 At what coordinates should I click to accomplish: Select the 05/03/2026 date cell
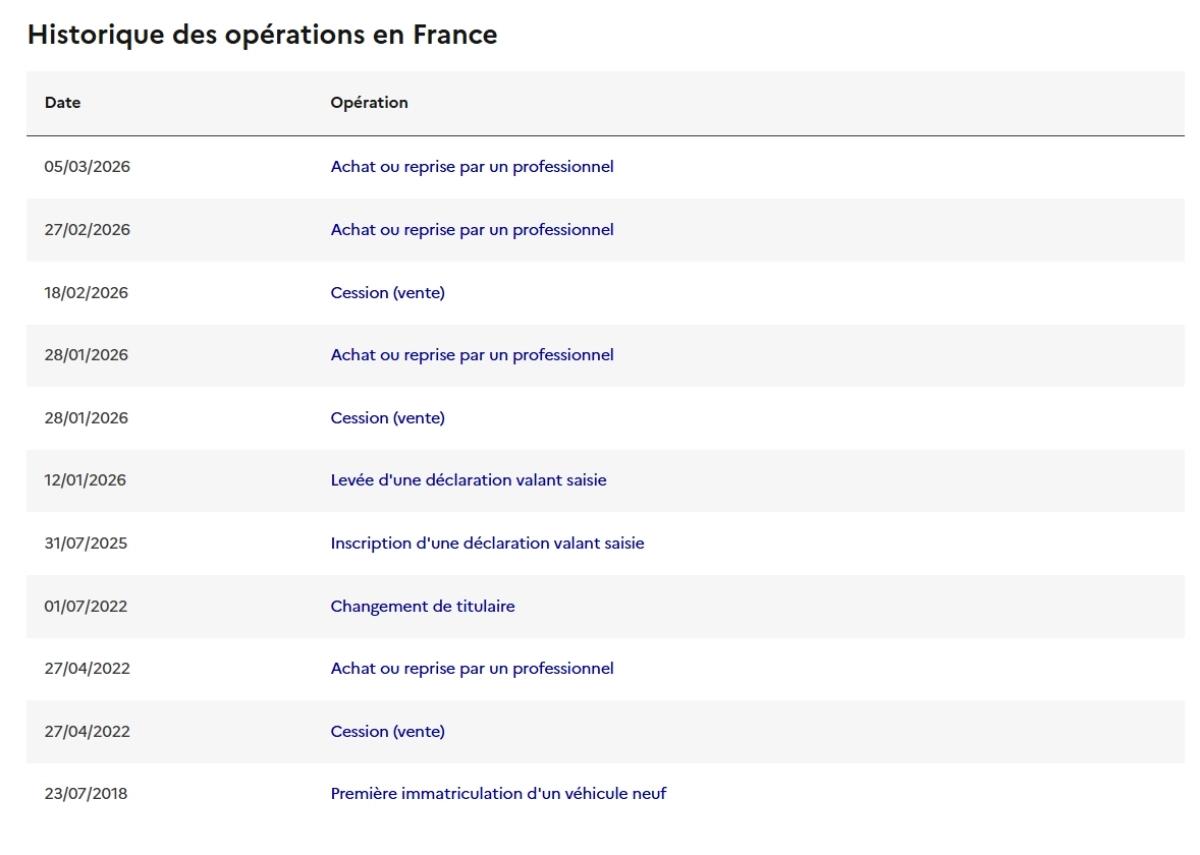[87, 167]
